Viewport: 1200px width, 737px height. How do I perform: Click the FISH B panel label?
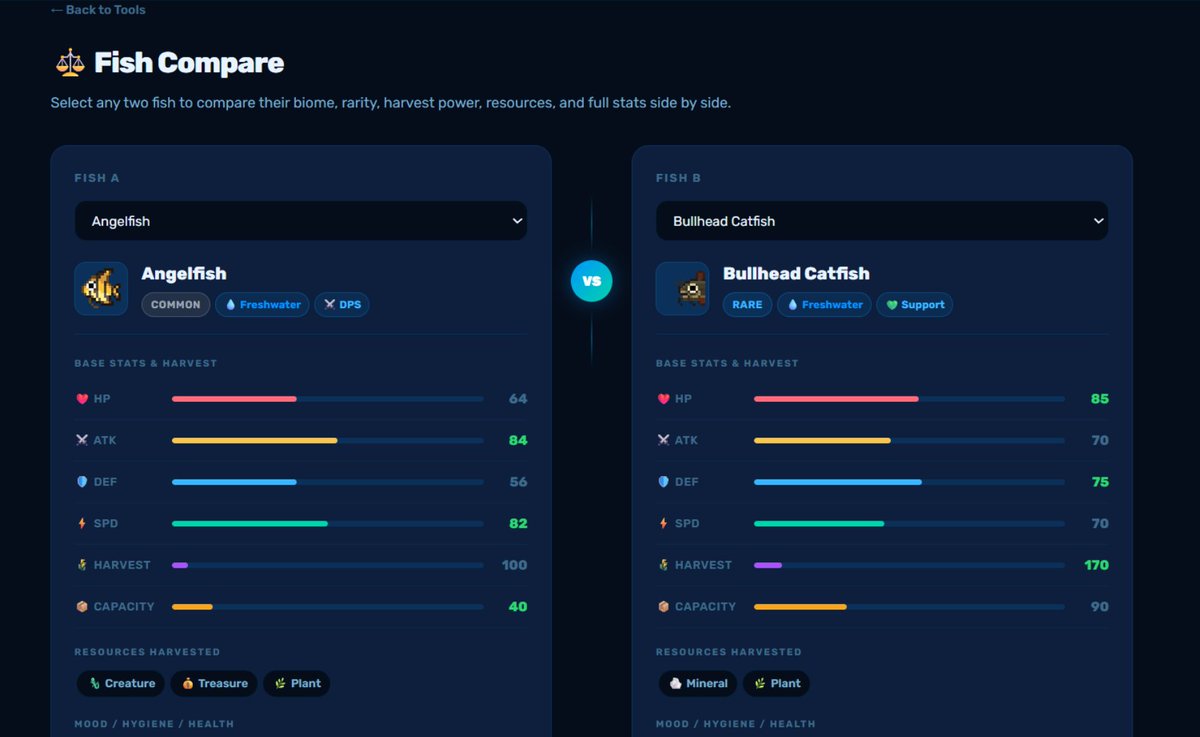click(678, 178)
